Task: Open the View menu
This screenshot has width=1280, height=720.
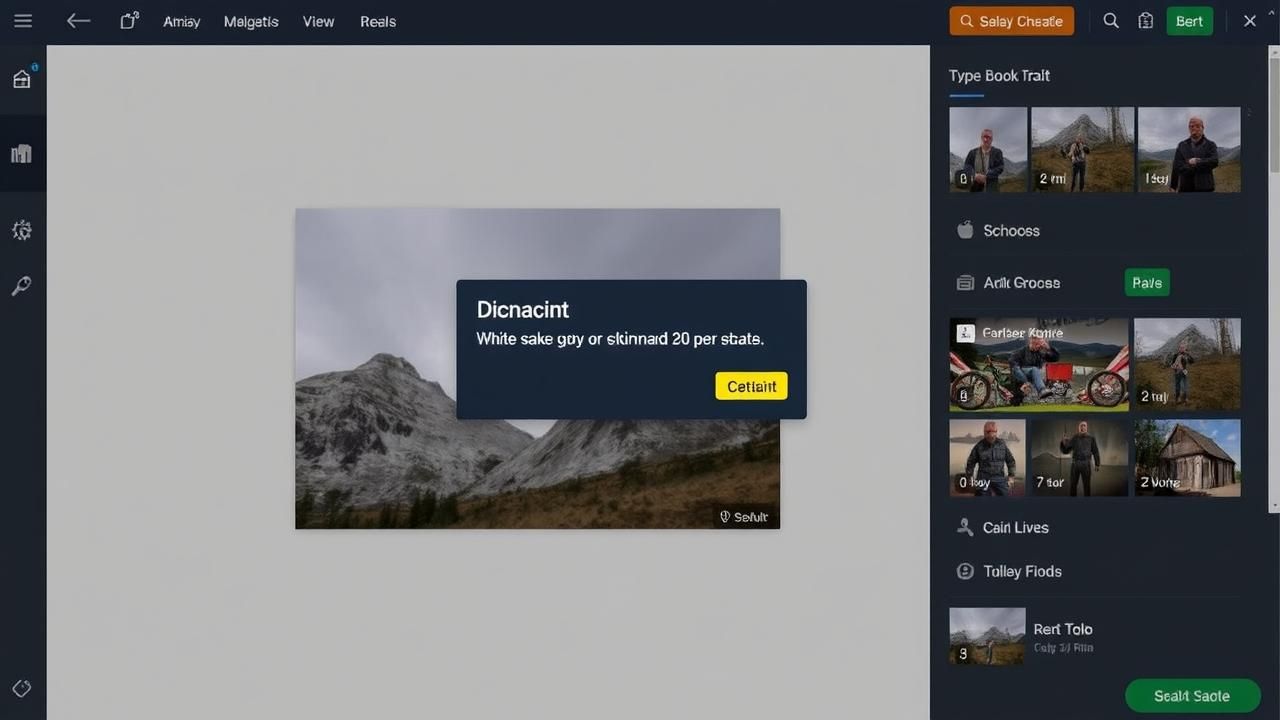Action: [x=318, y=21]
